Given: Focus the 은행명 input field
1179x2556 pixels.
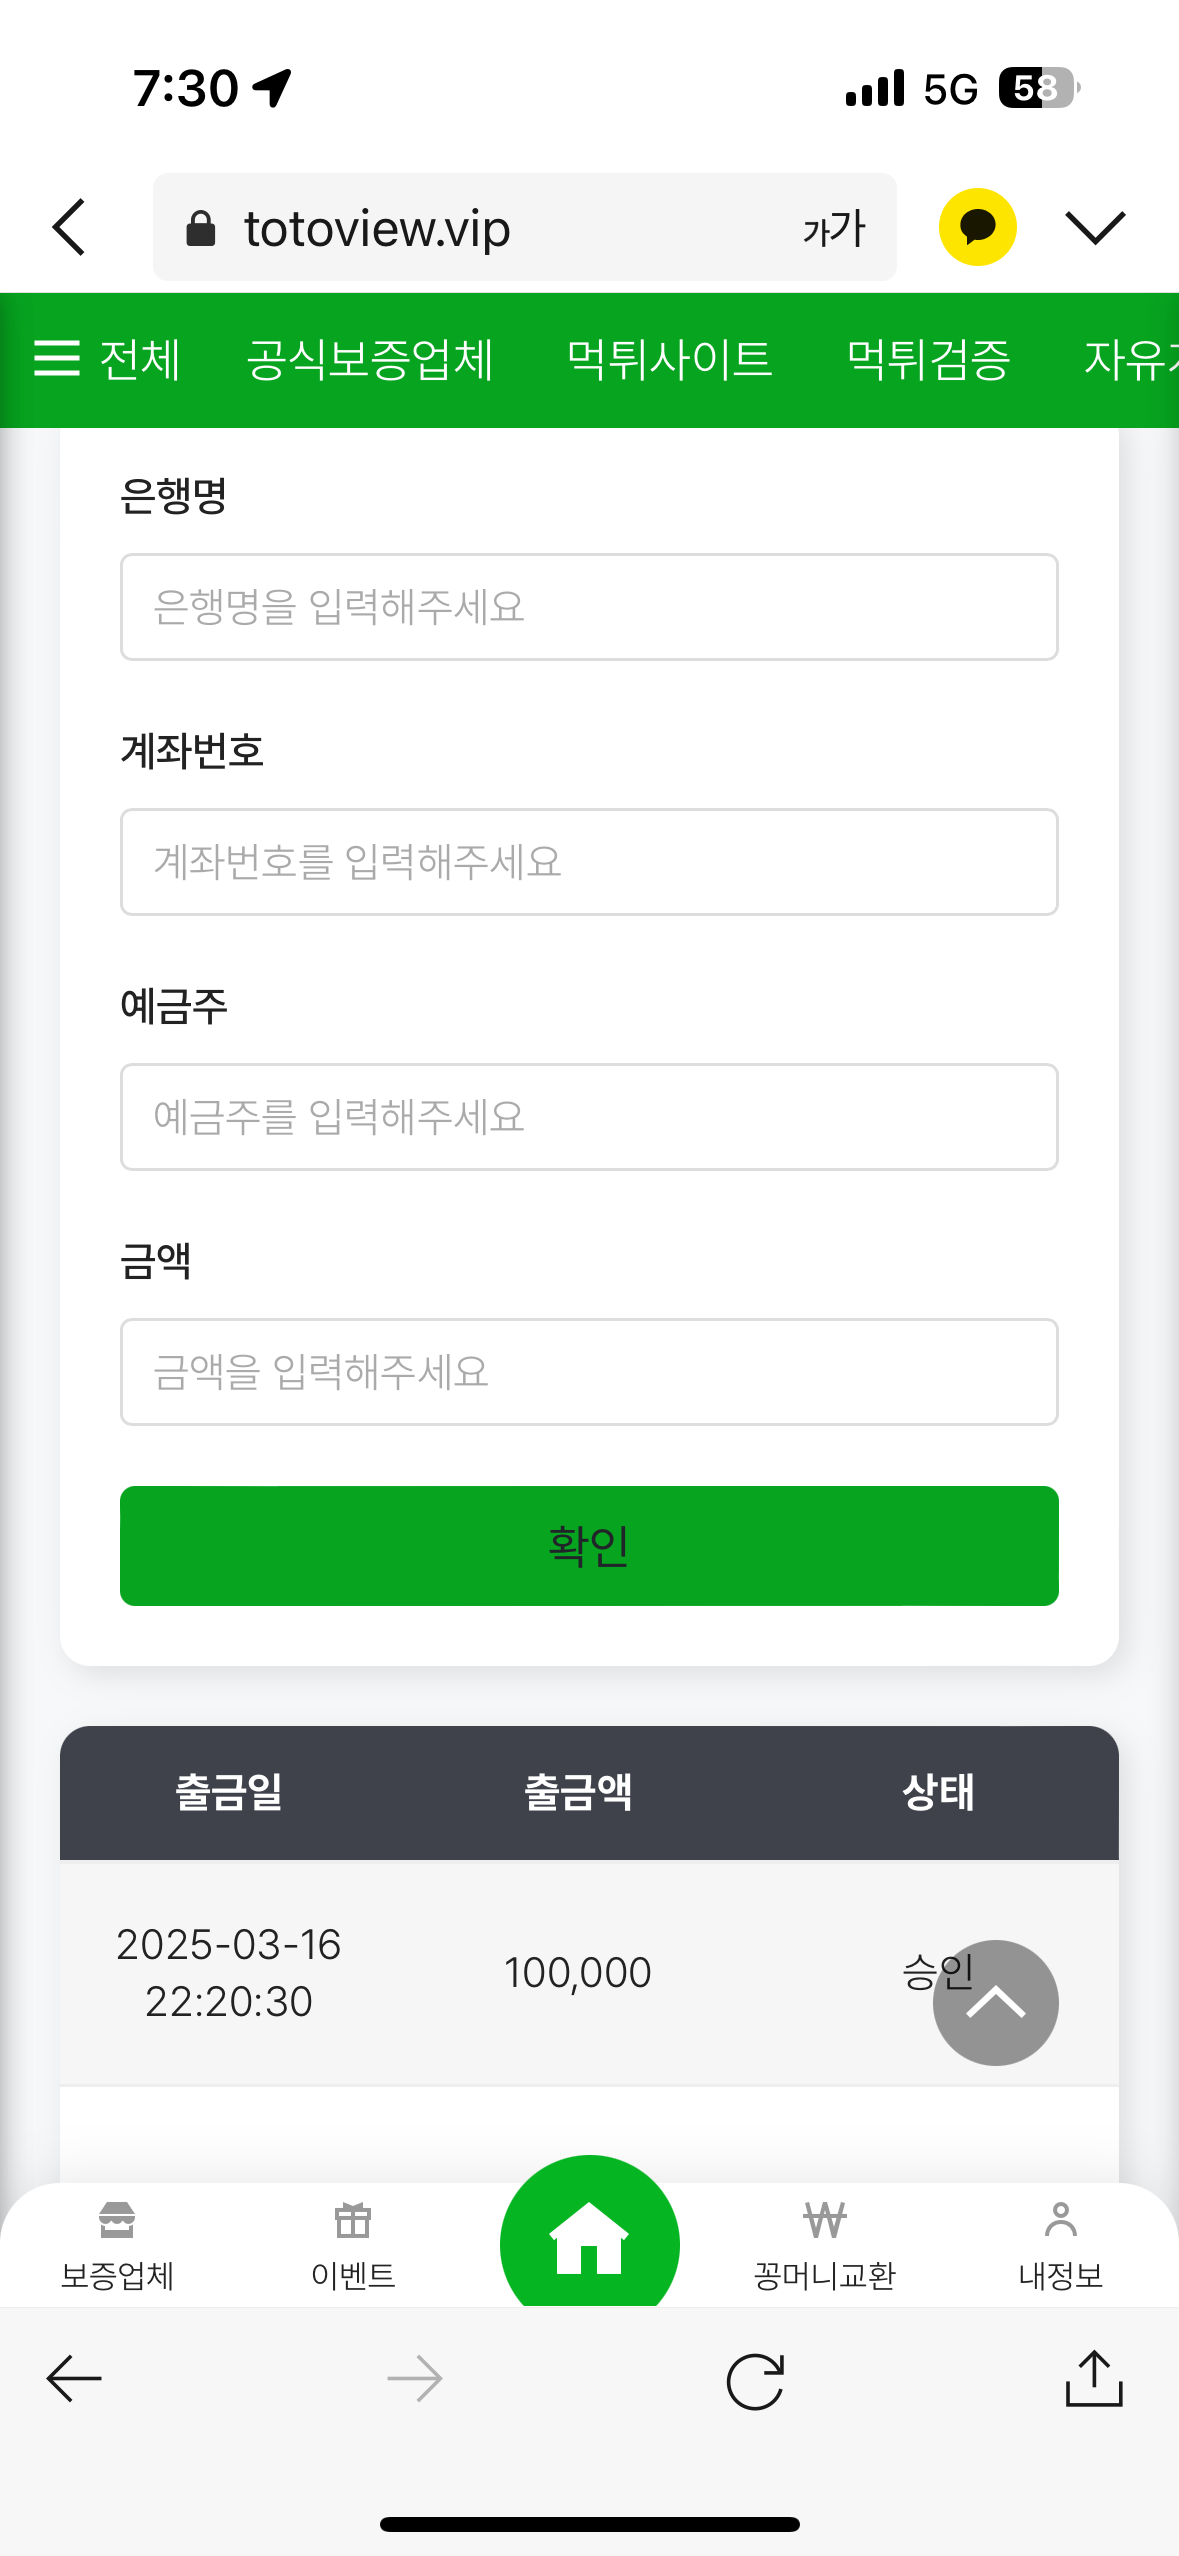Looking at the screenshot, I should (589, 607).
